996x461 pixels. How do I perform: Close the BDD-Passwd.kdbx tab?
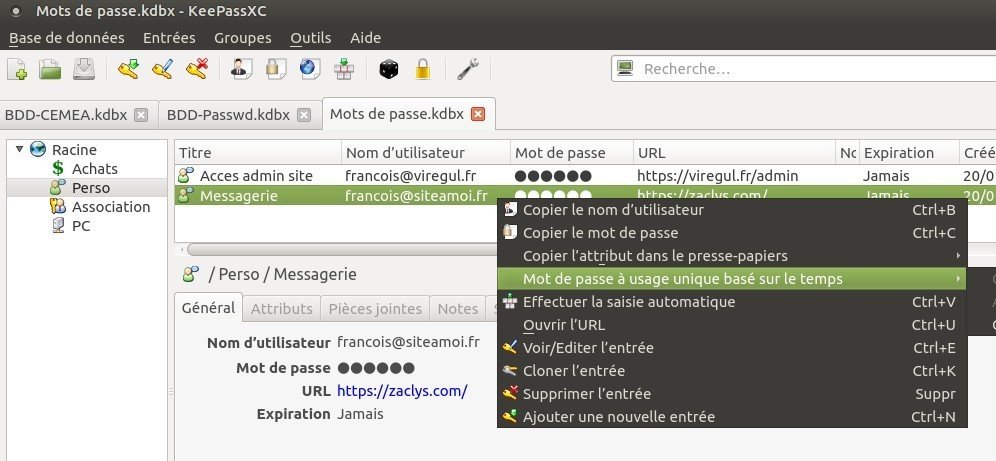point(304,115)
